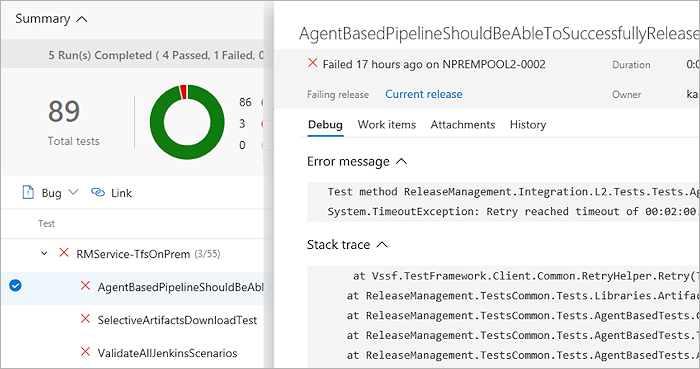
Task: Click the Bug document icon
Action: coord(28,192)
